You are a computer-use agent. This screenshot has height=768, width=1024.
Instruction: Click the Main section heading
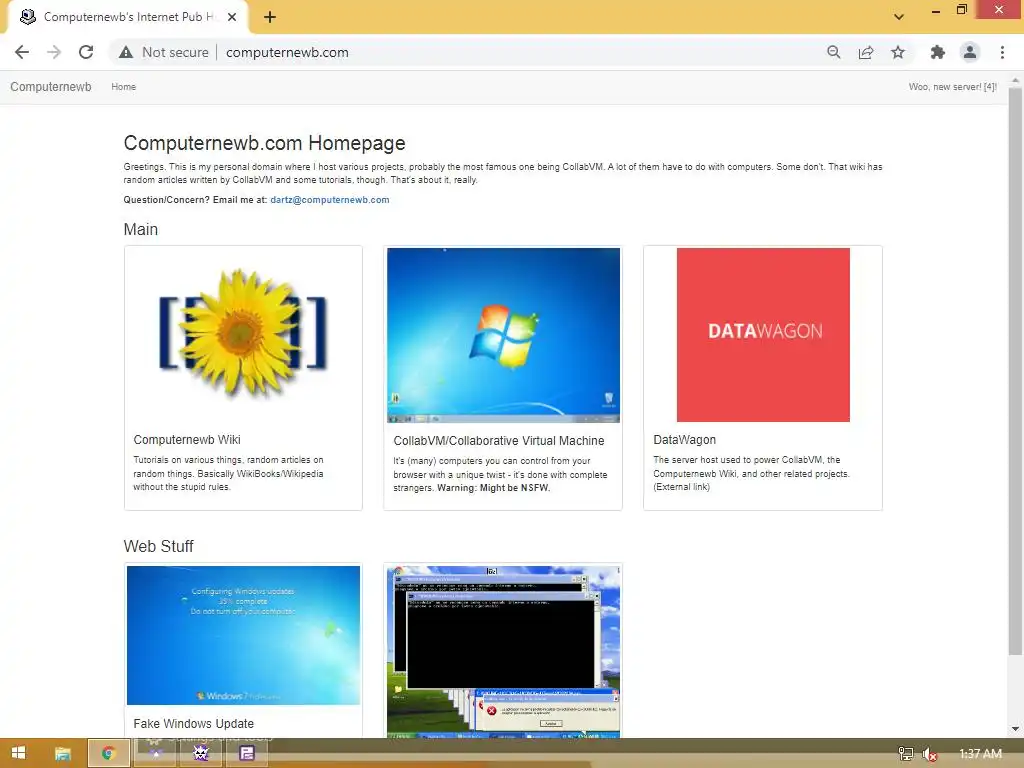point(140,229)
